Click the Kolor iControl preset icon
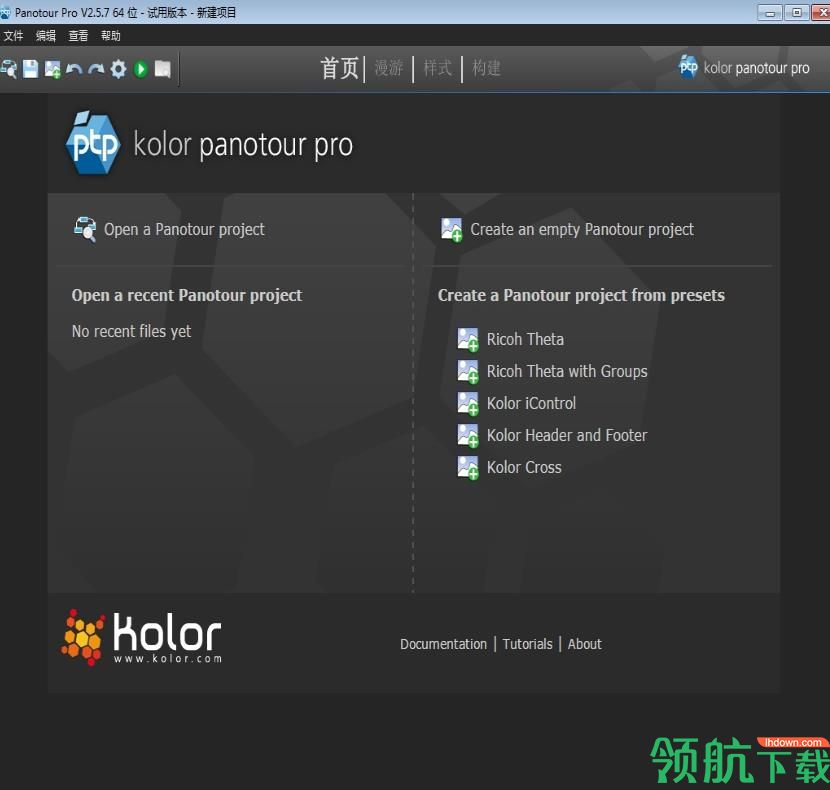This screenshot has width=830, height=790. (x=468, y=403)
